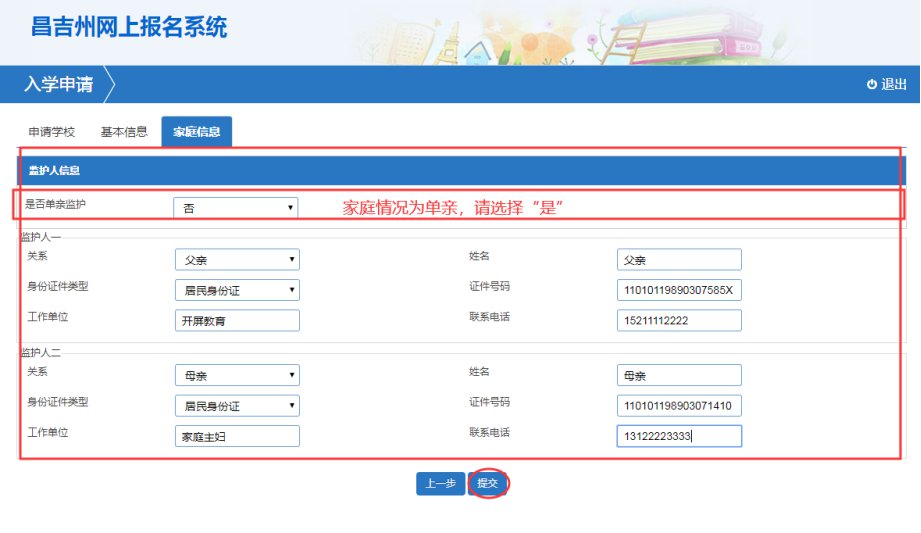
Task: Click the 上一步 previous step button
Action: point(440,484)
